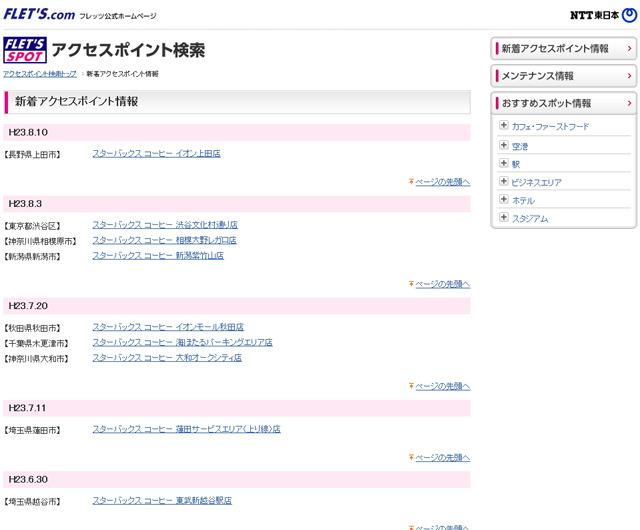640x530 pixels.
Task: Expand the 空港 plus icon
Action: (504, 145)
